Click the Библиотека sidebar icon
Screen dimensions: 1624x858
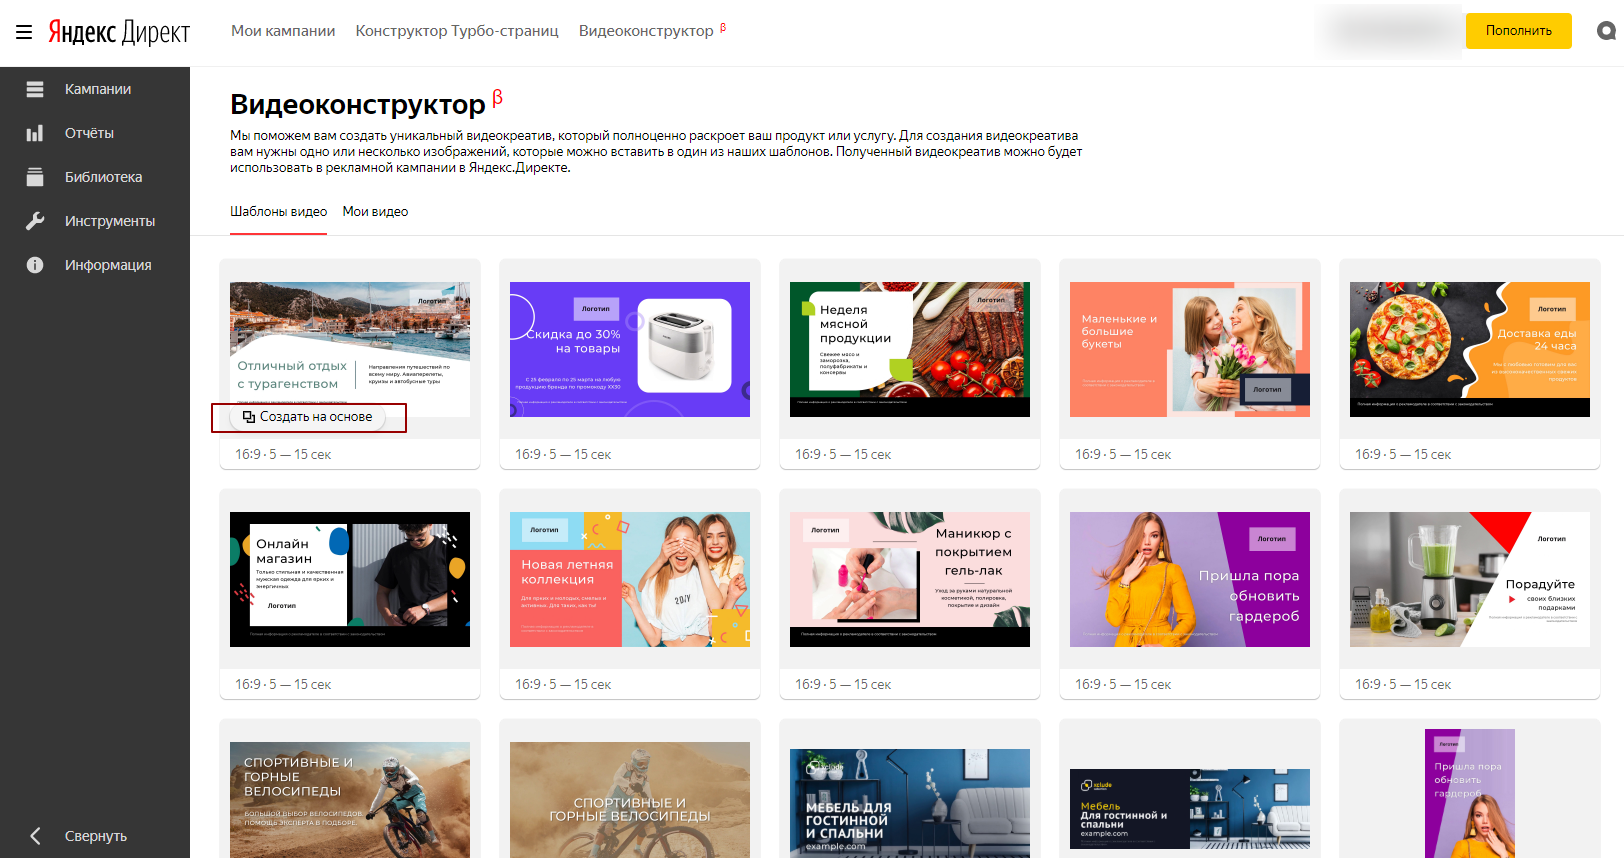(35, 177)
